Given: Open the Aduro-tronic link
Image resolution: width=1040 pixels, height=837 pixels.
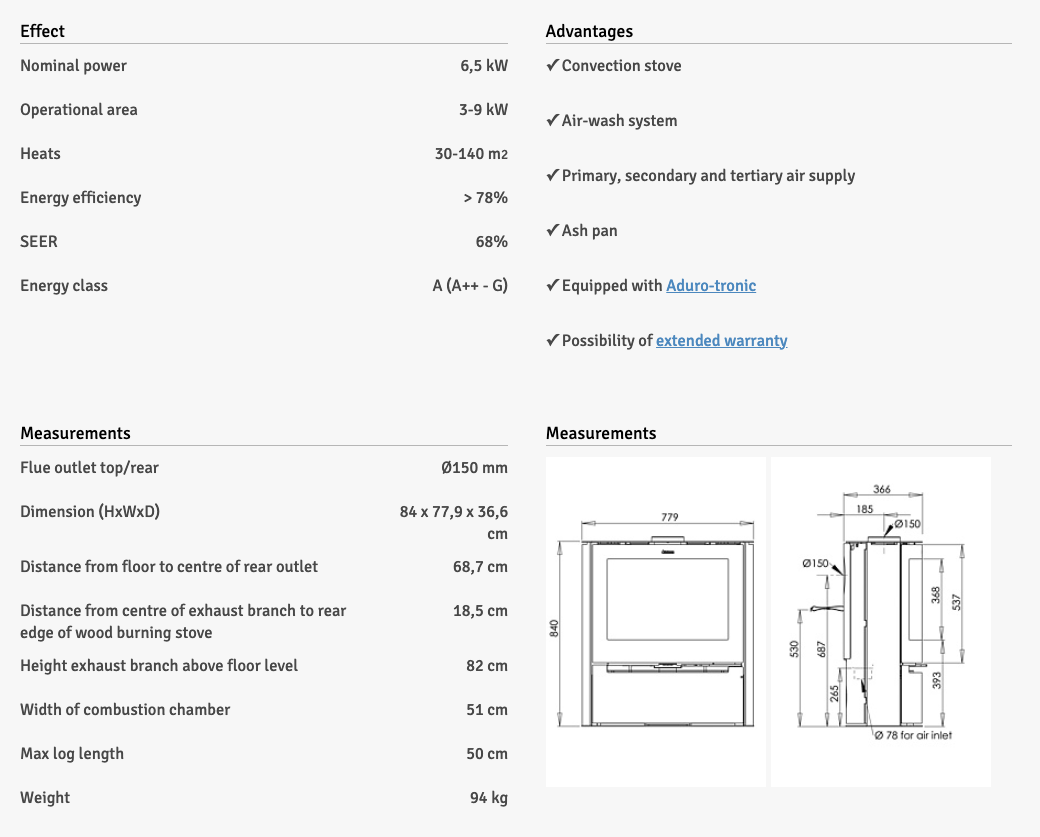Looking at the screenshot, I should (711, 286).
